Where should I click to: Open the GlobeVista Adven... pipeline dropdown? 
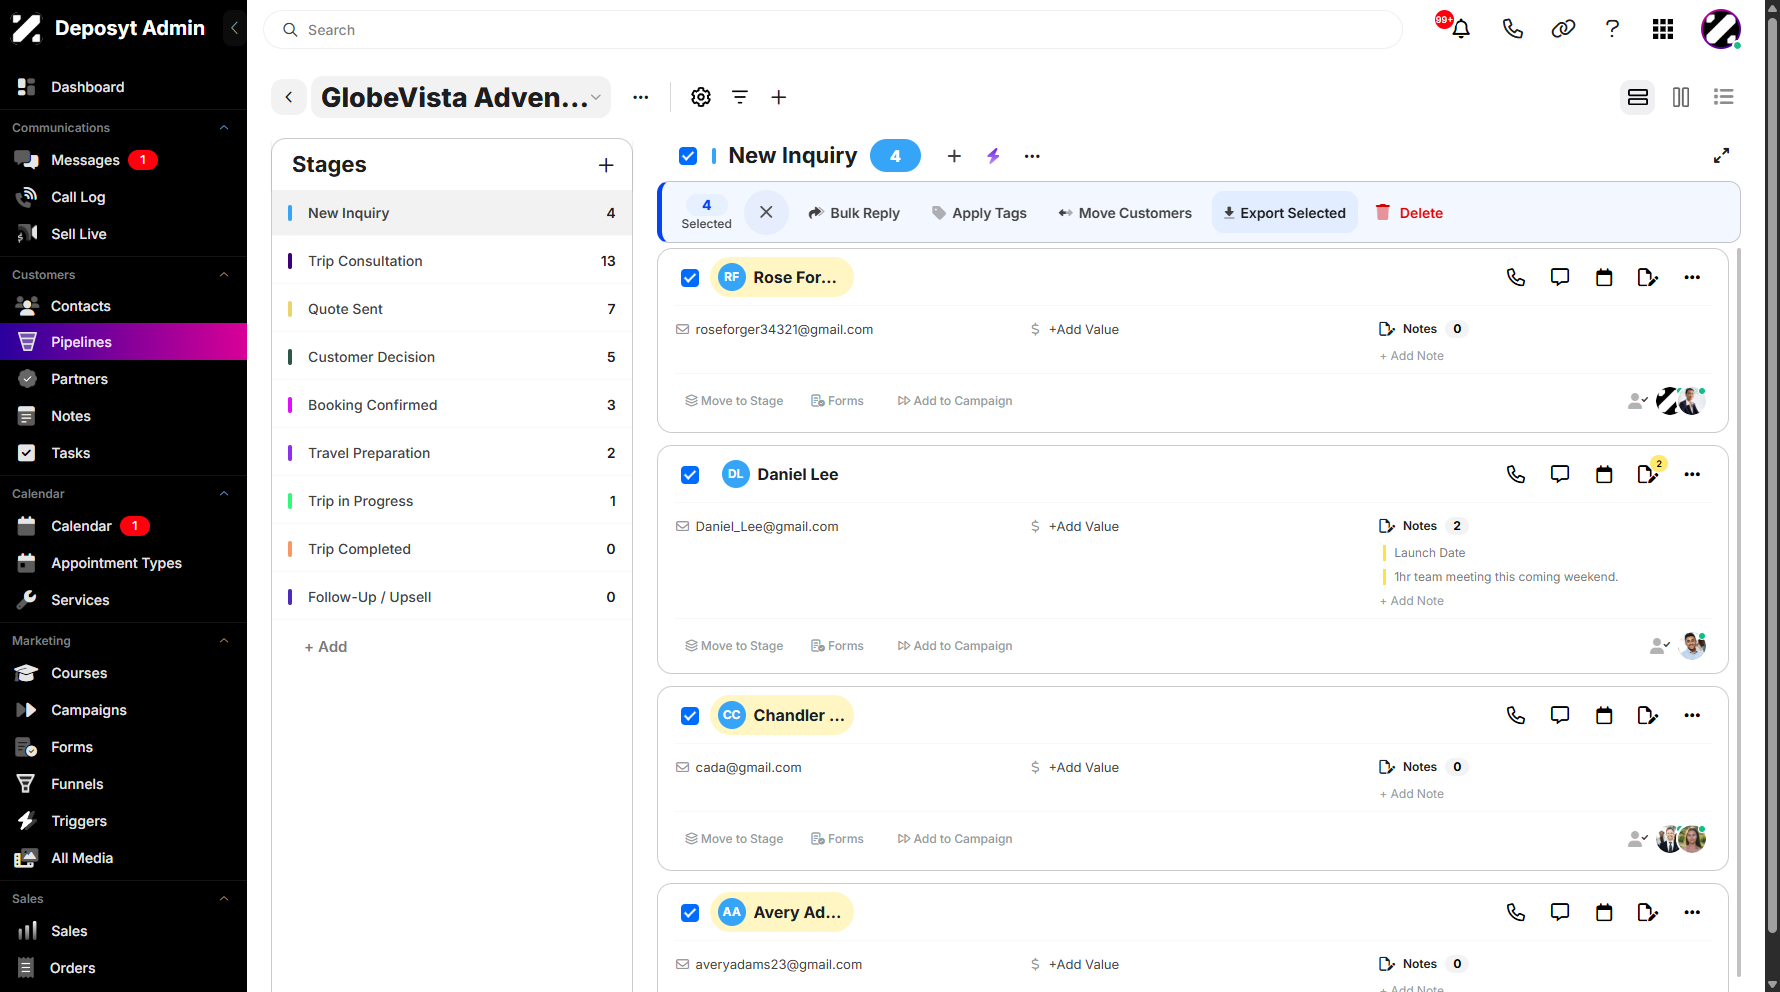[461, 97]
